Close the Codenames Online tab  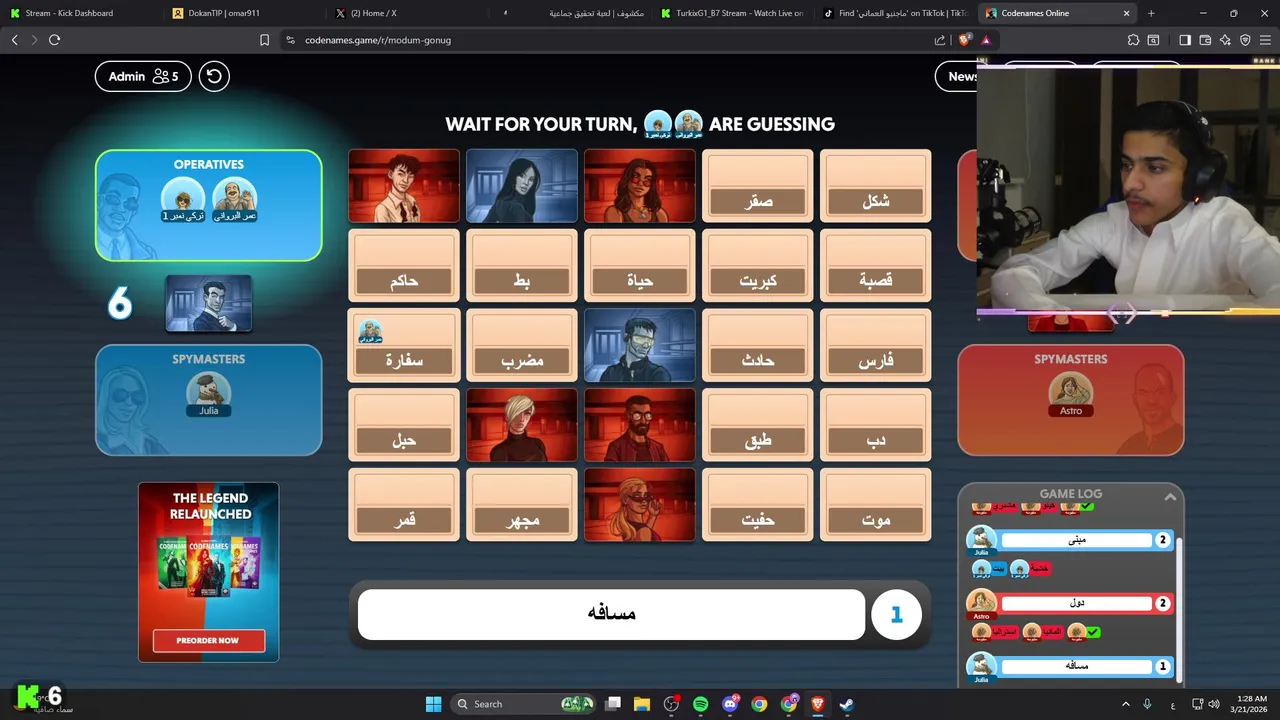click(x=1127, y=13)
